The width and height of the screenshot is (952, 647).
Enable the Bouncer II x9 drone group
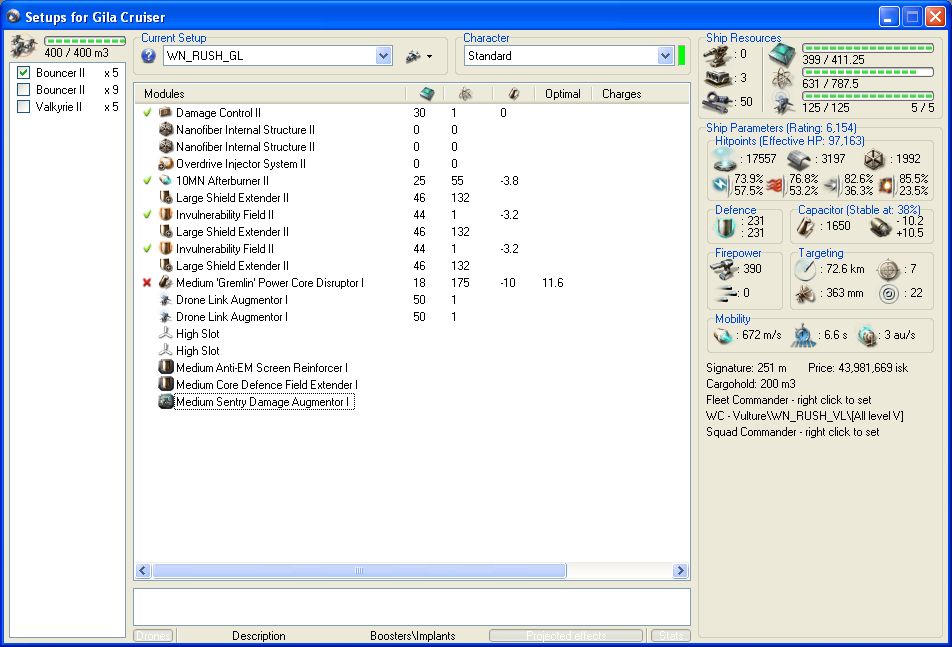click(24, 90)
